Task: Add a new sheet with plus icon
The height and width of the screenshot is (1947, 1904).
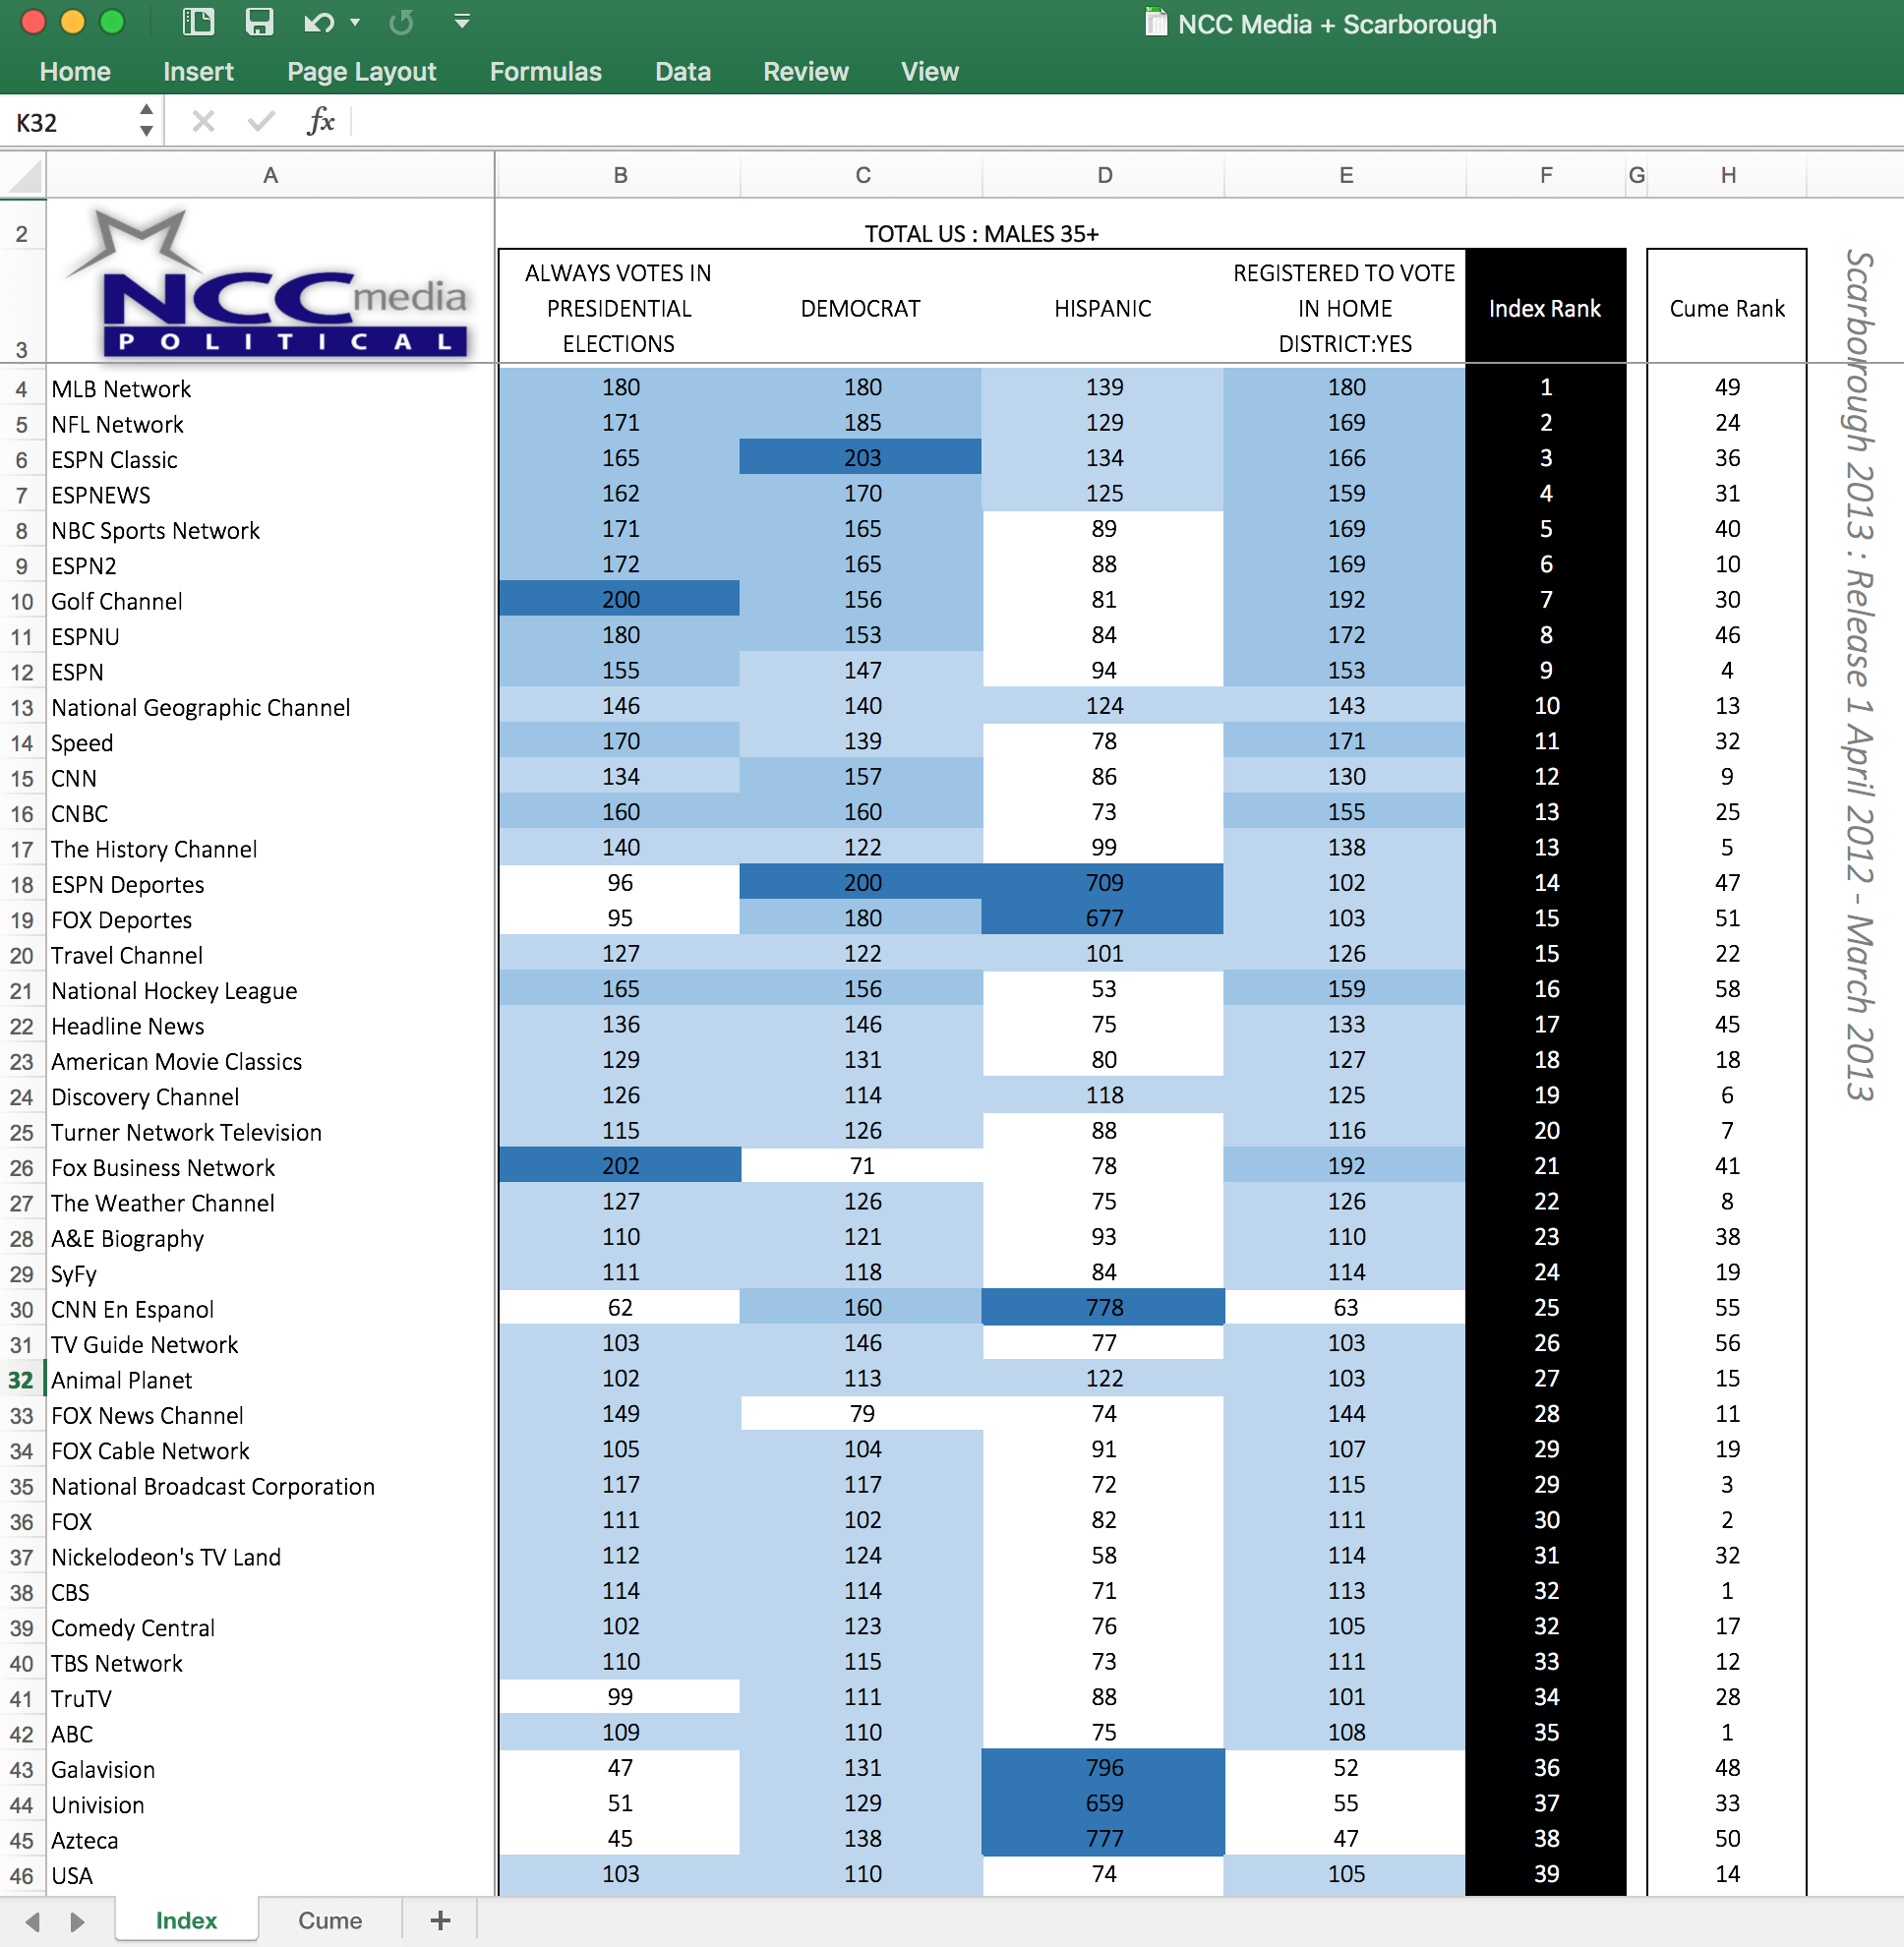Action: (440, 1920)
